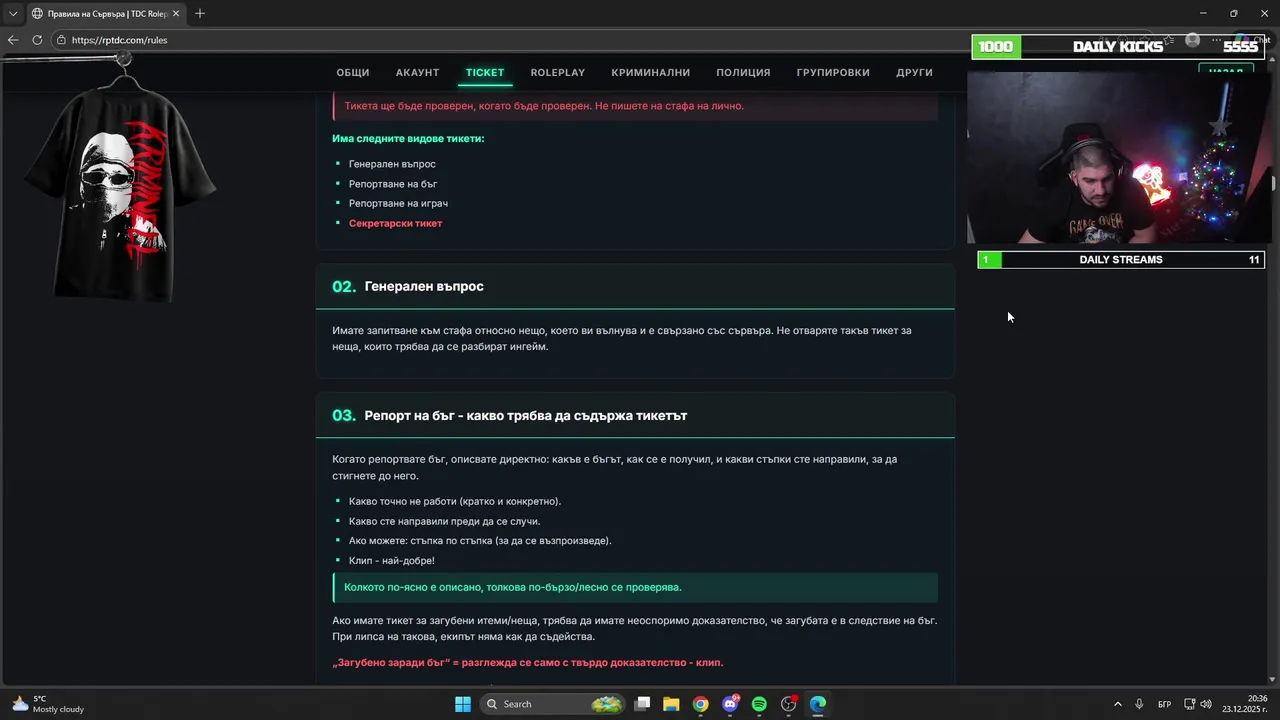The image size is (1280, 720).
Task: Click the DAILY KICKS overlay bar
Action: (x=1118, y=47)
